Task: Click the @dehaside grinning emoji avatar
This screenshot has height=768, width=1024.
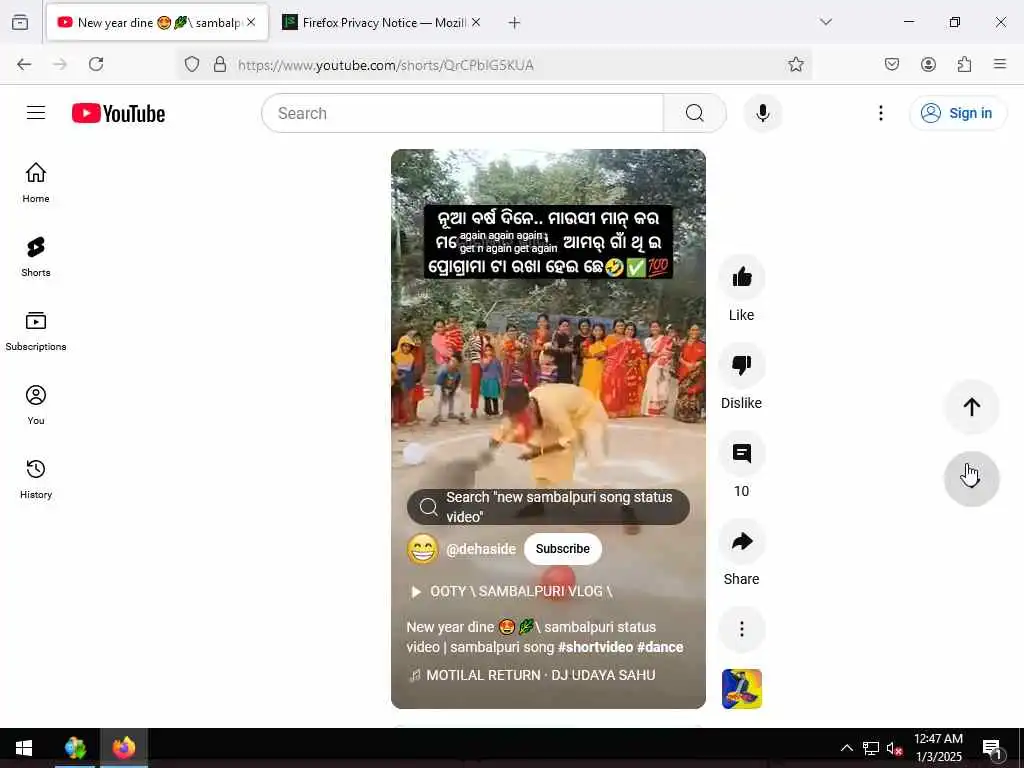Action: pyautogui.click(x=423, y=549)
